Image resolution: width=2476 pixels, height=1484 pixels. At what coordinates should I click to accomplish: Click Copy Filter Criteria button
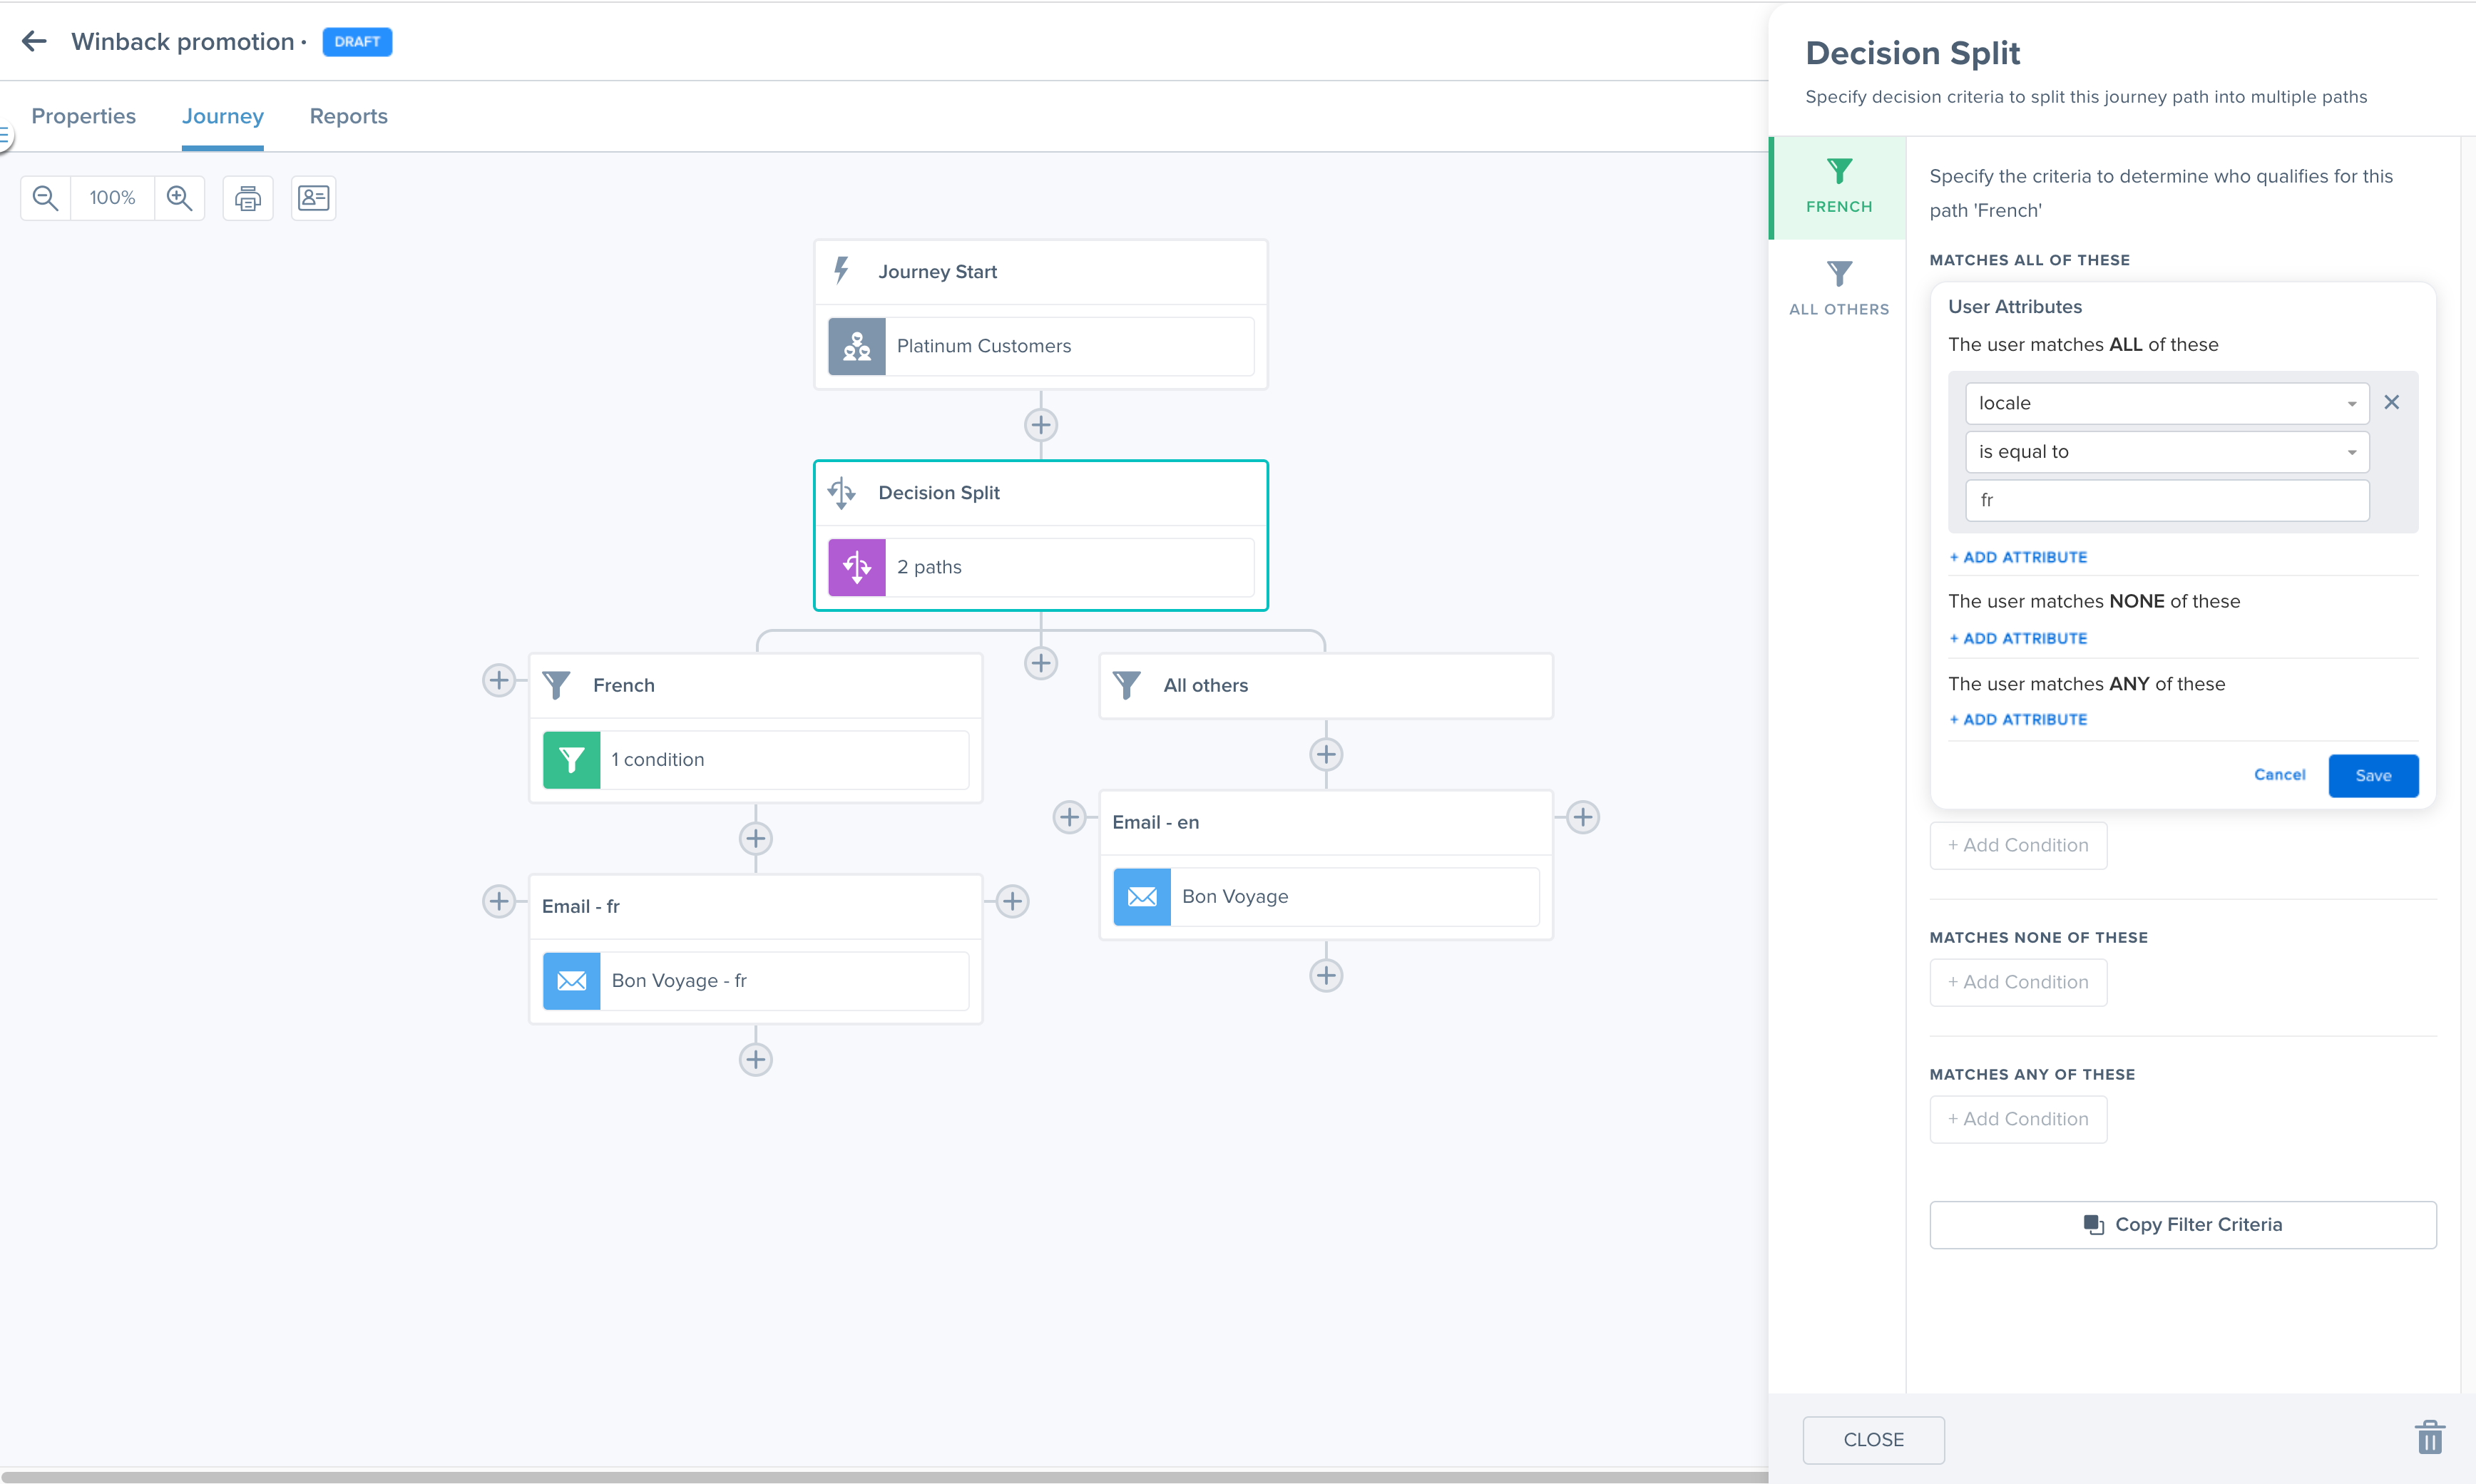pyautogui.click(x=2182, y=1225)
